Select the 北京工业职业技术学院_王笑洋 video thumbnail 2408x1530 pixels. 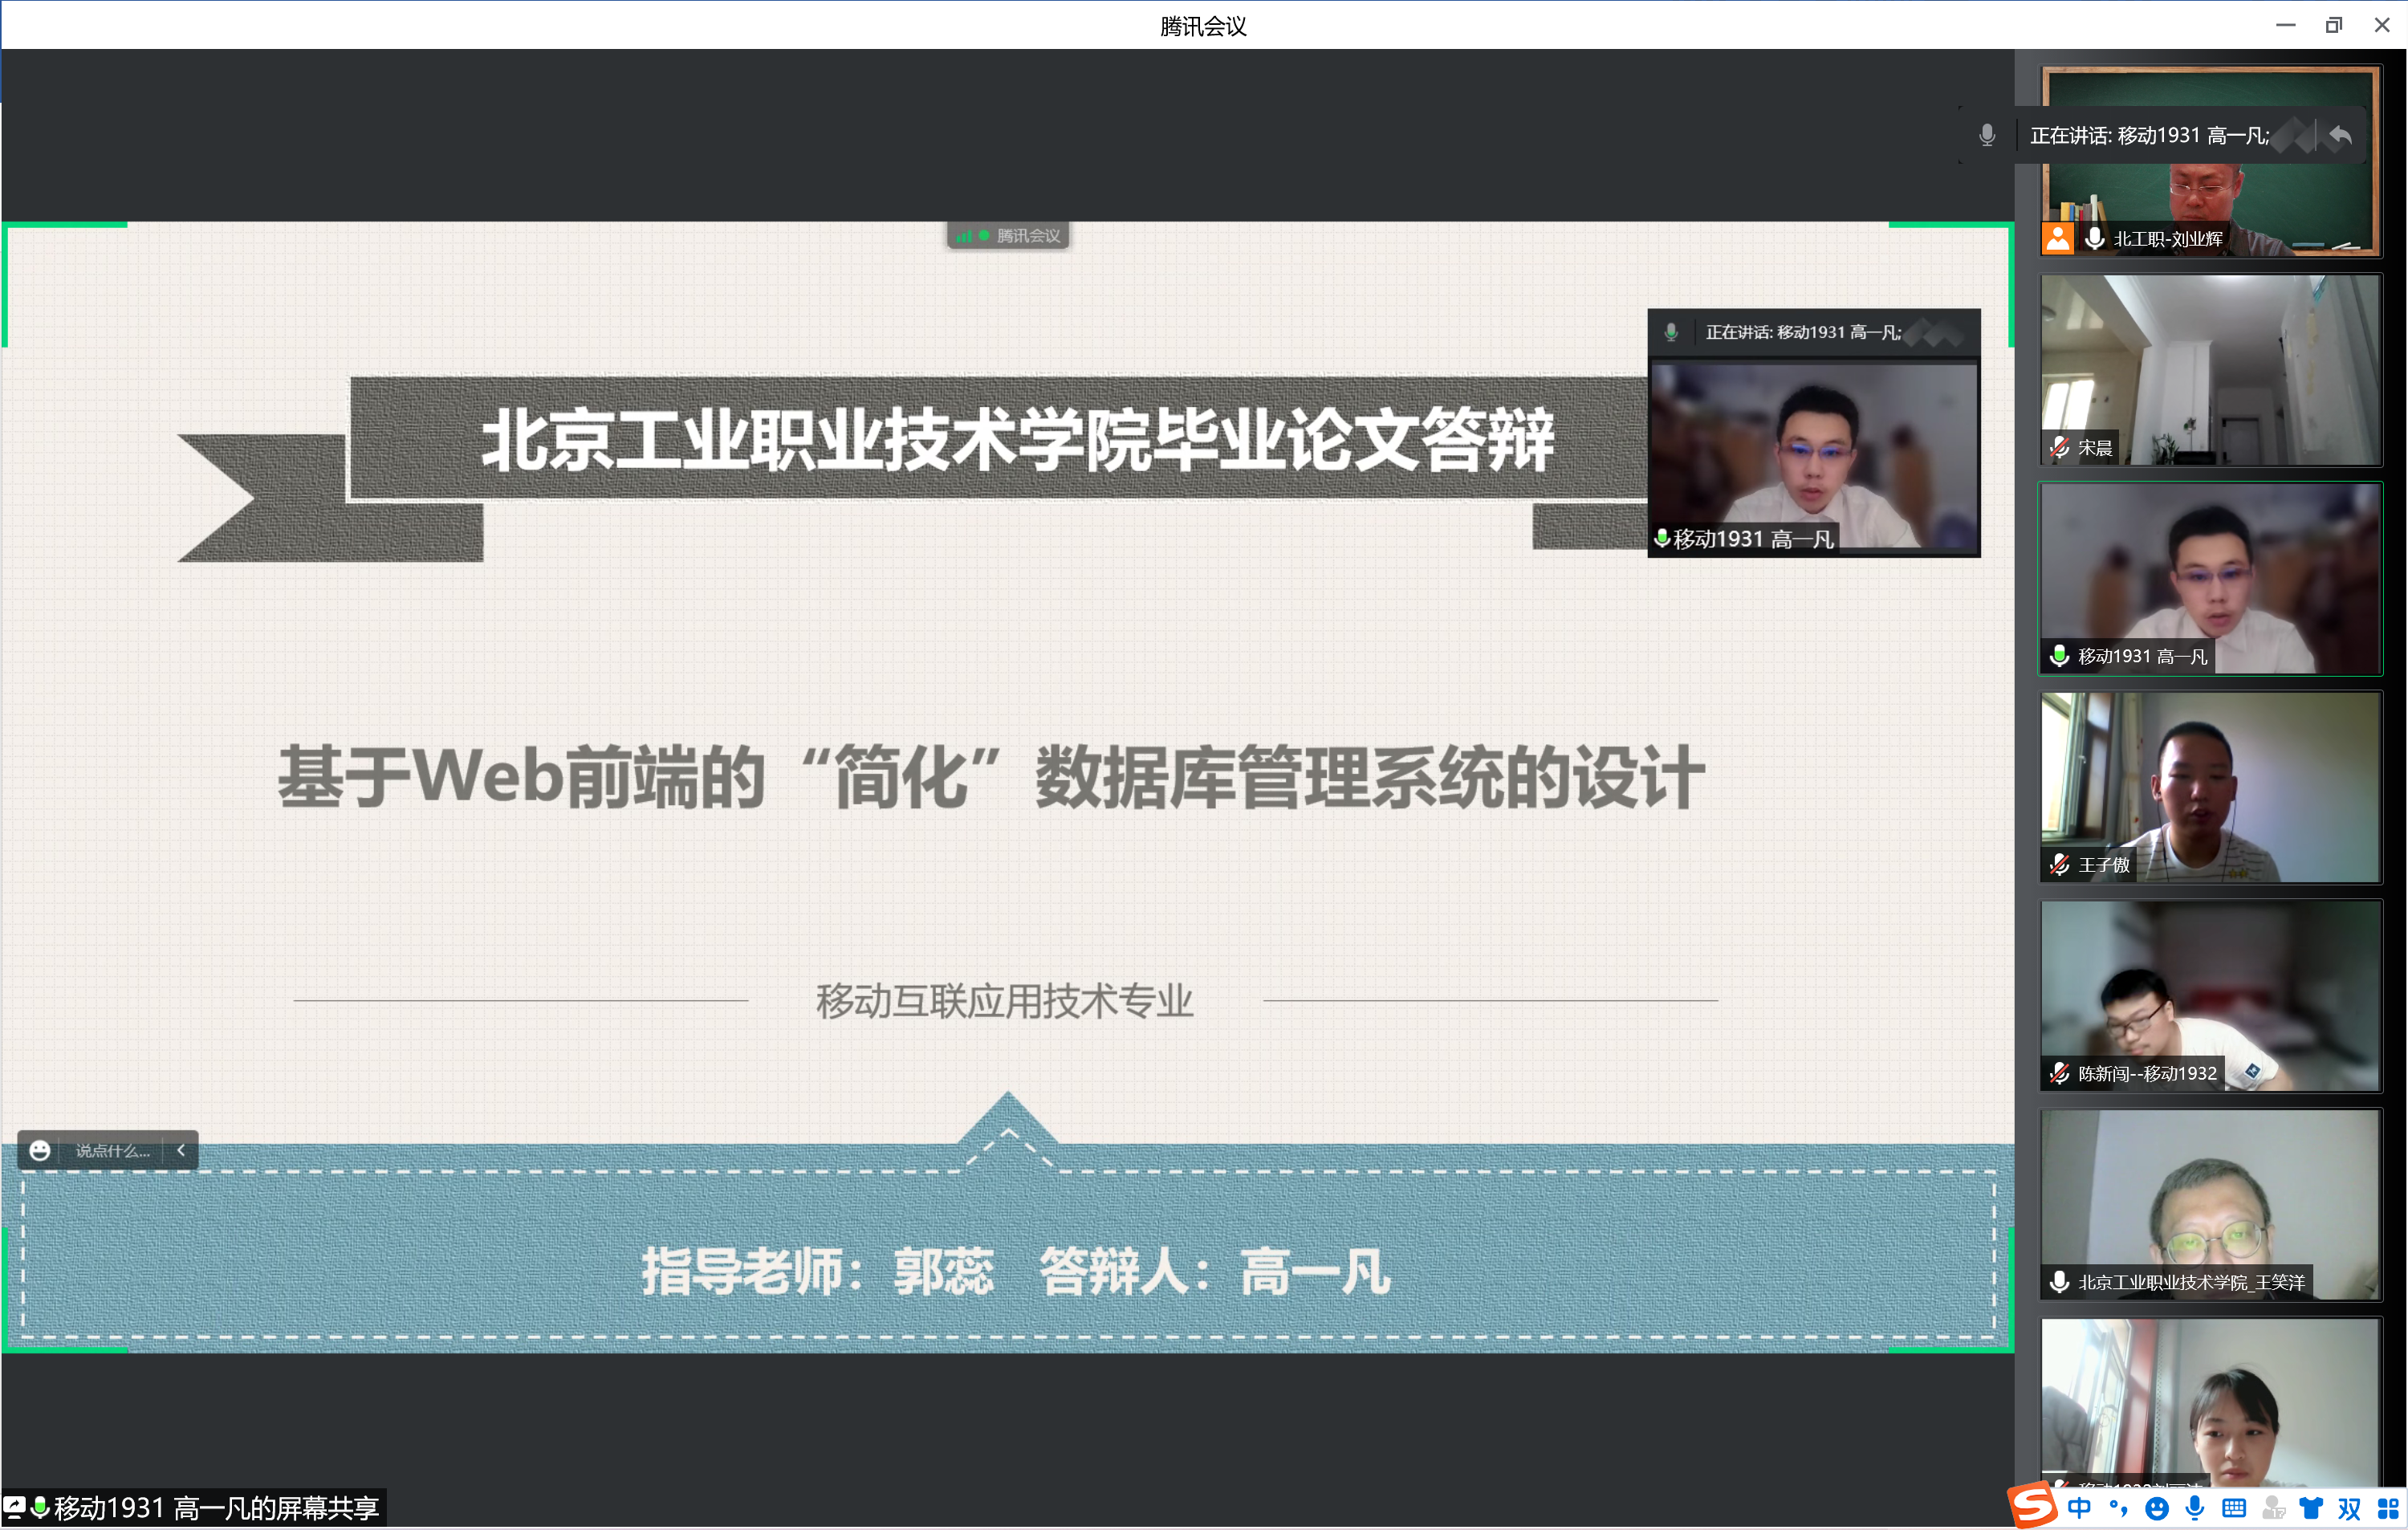pos(2210,1205)
